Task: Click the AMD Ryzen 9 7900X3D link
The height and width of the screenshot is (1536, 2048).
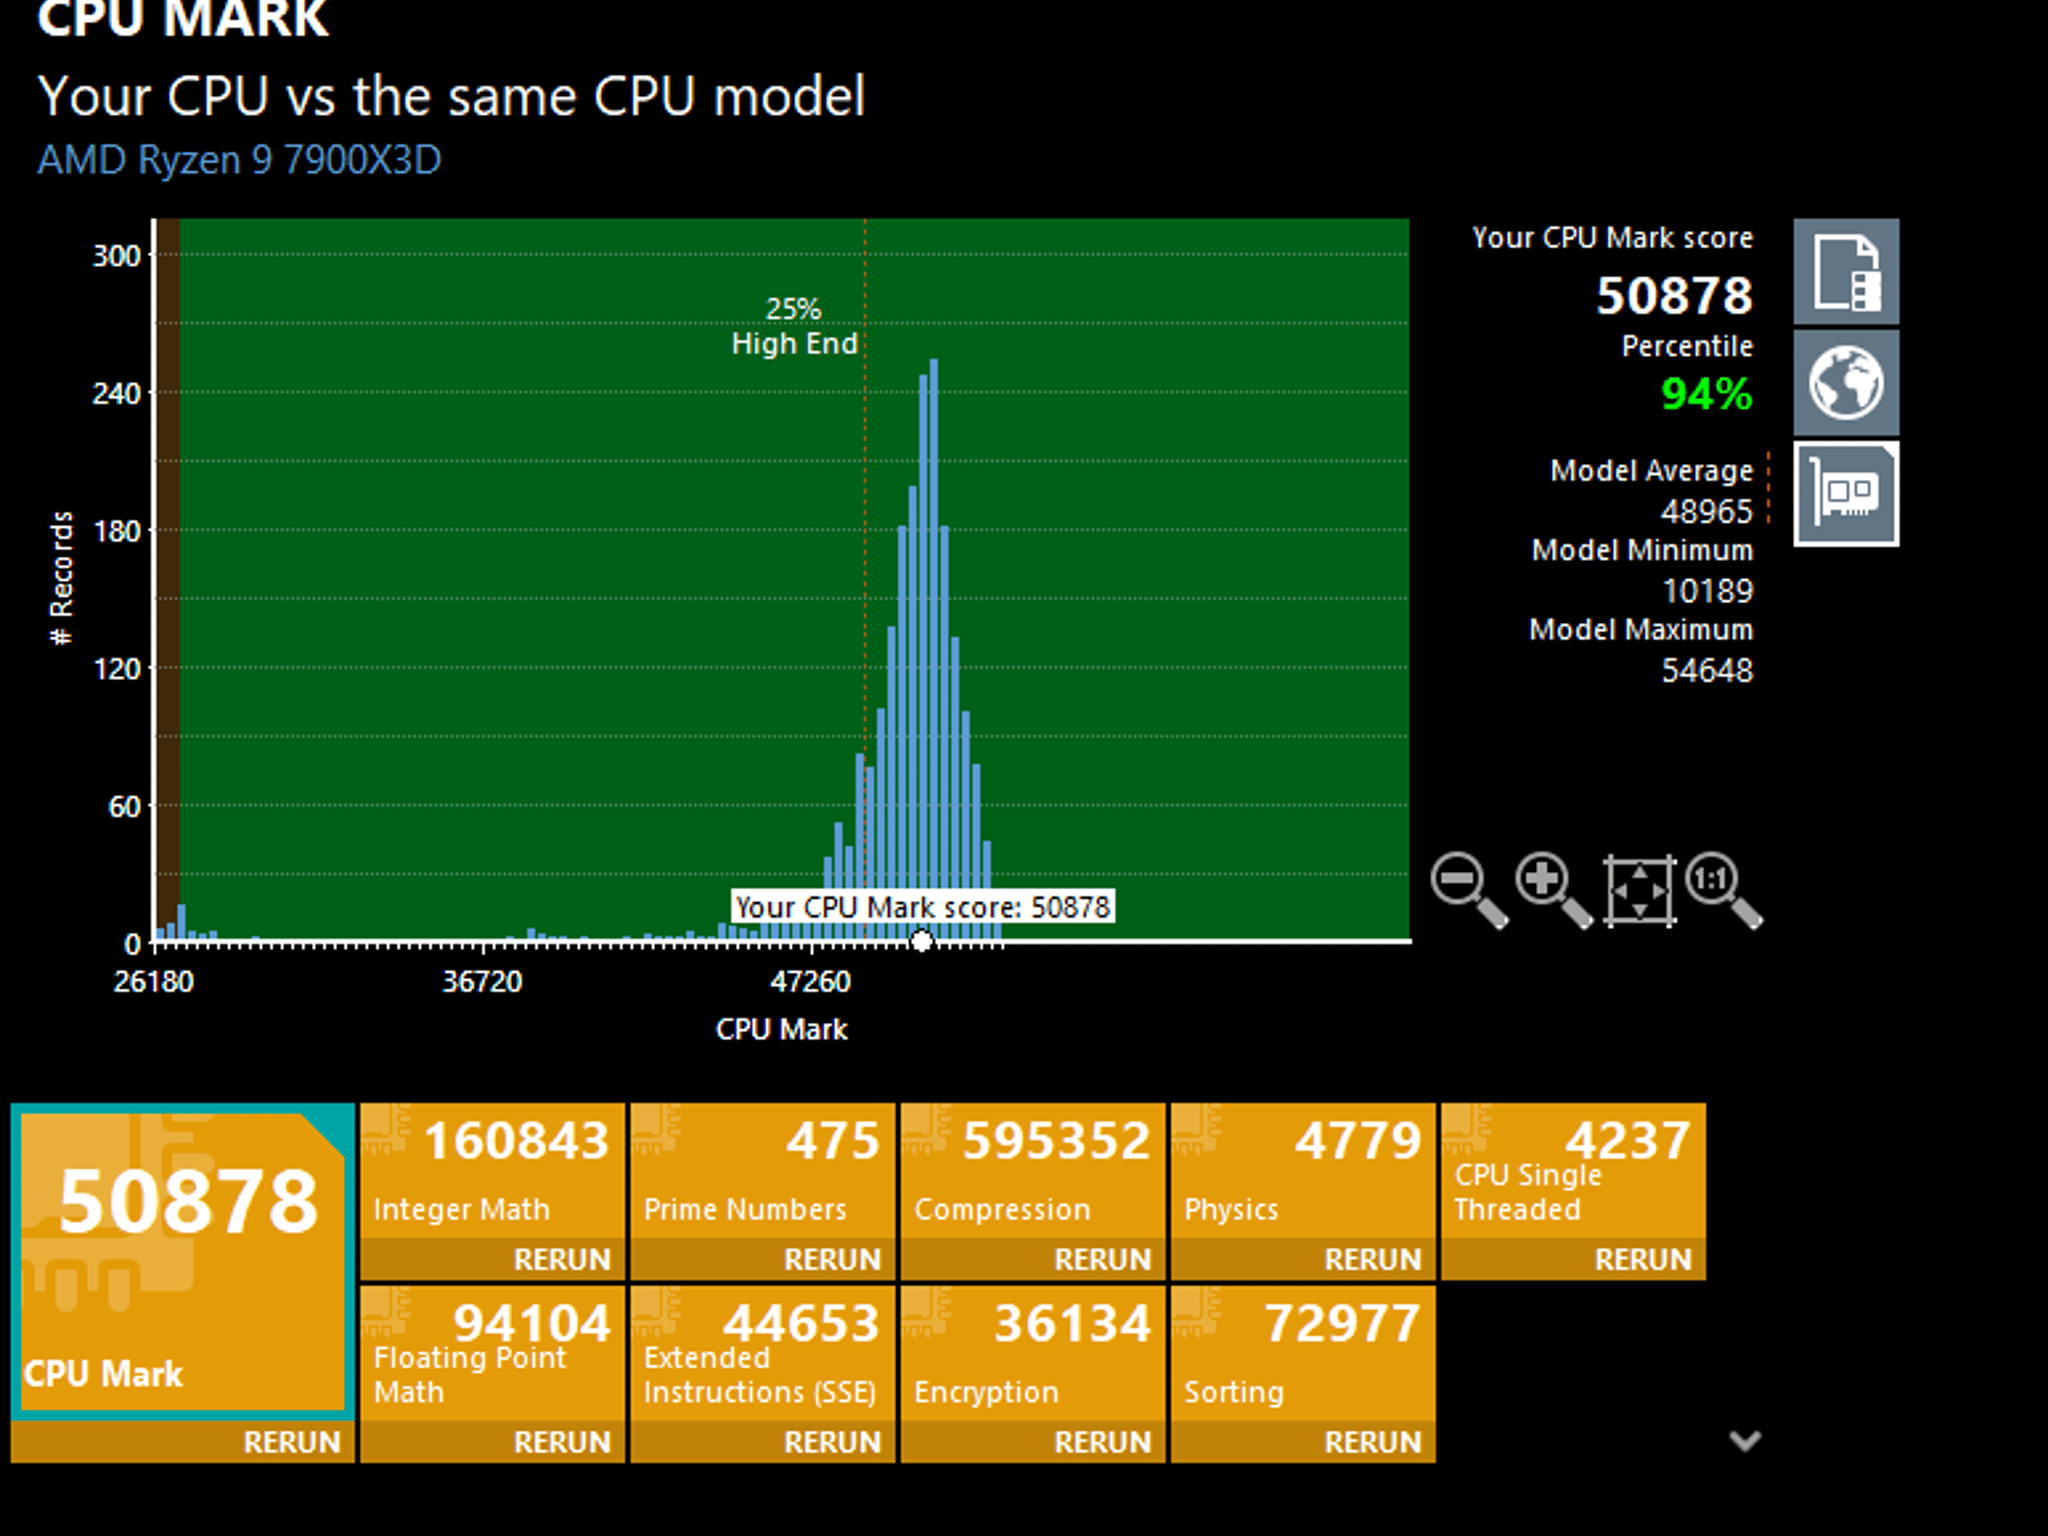Action: (x=239, y=160)
